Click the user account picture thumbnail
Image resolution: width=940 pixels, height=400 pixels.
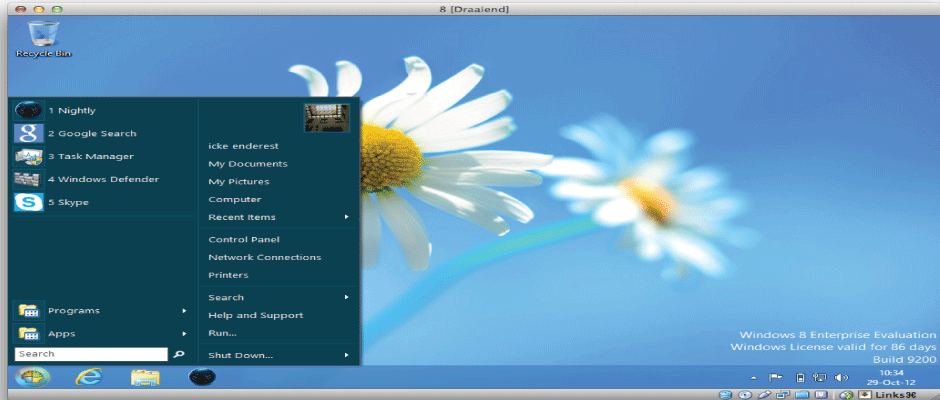(327, 118)
